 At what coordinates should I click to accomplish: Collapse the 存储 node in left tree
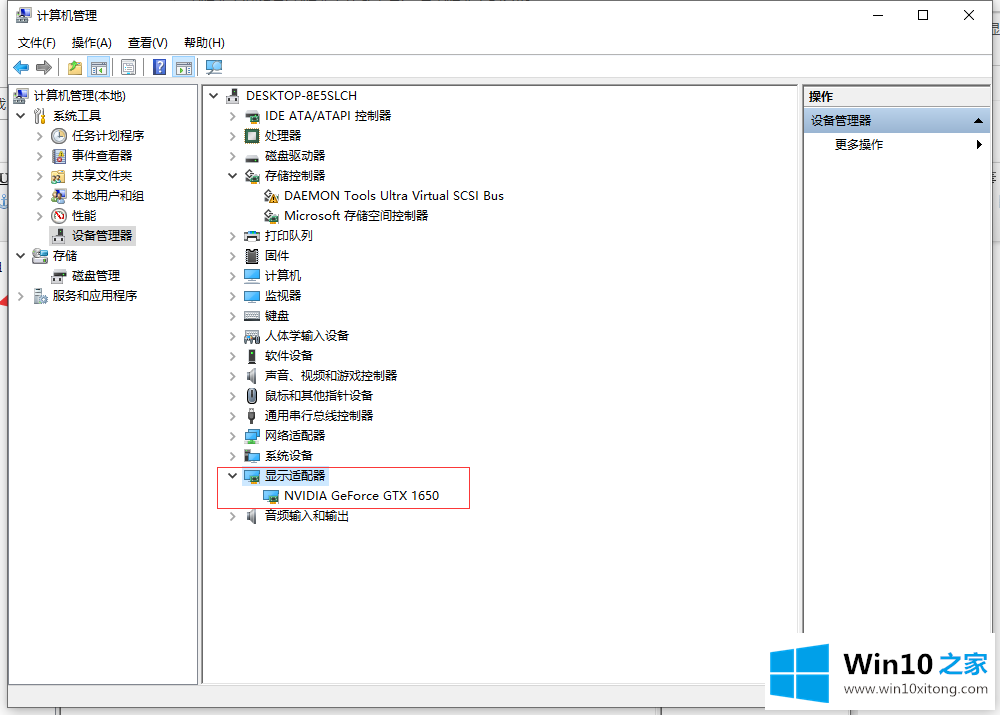pyautogui.click(x=21, y=256)
